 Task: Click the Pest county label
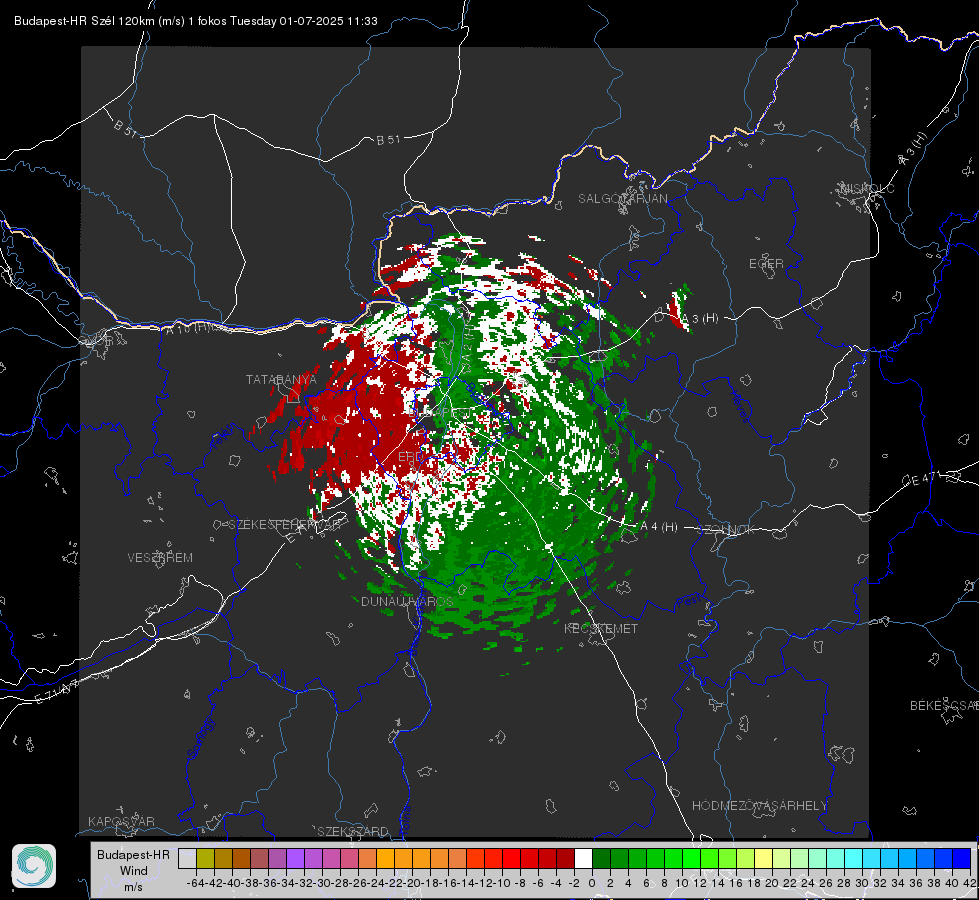tap(689, 601)
